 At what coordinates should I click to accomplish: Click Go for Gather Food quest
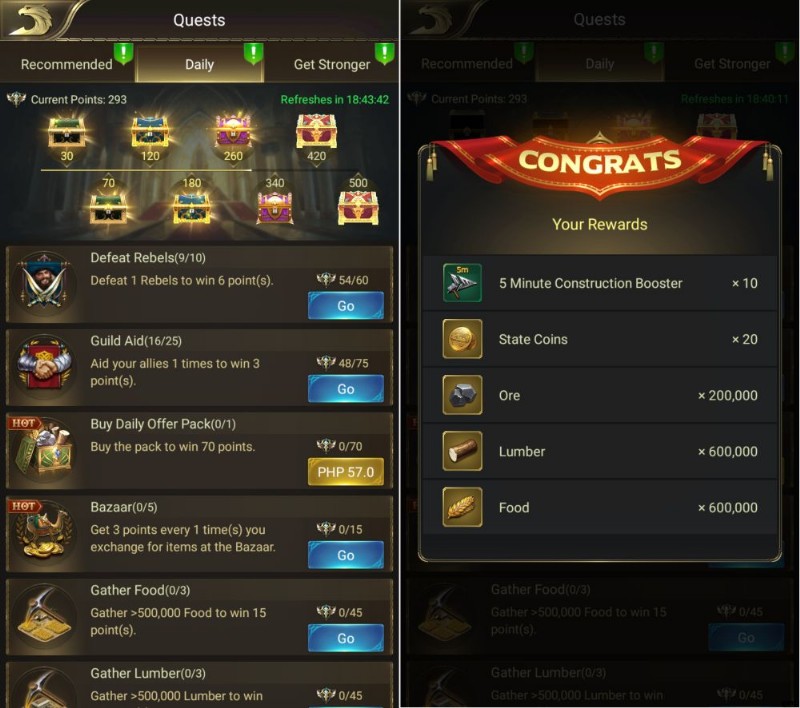(x=345, y=638)
